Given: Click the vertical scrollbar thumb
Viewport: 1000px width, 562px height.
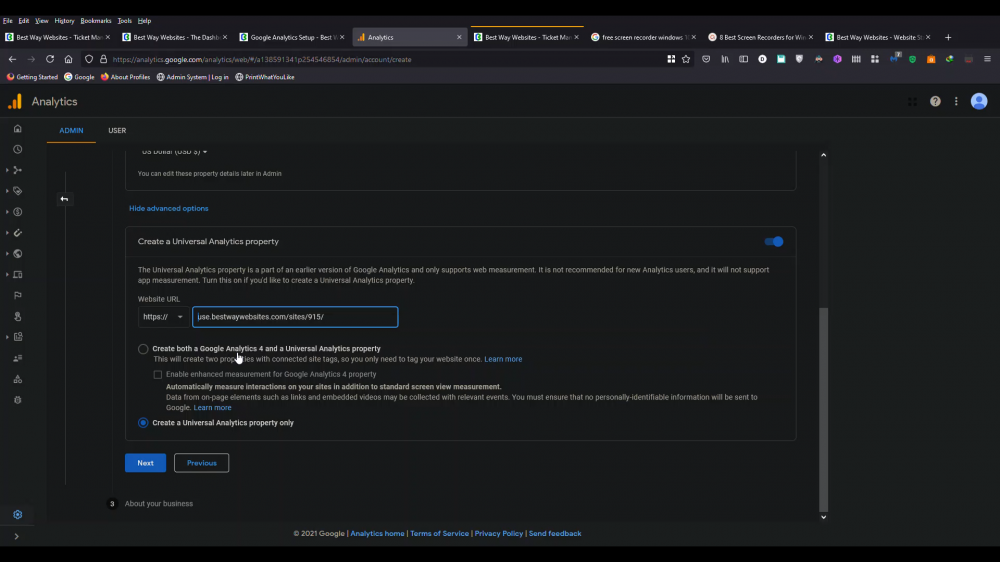Looking at the screenshot, I should pyautogui.click(x=823, y=410).
